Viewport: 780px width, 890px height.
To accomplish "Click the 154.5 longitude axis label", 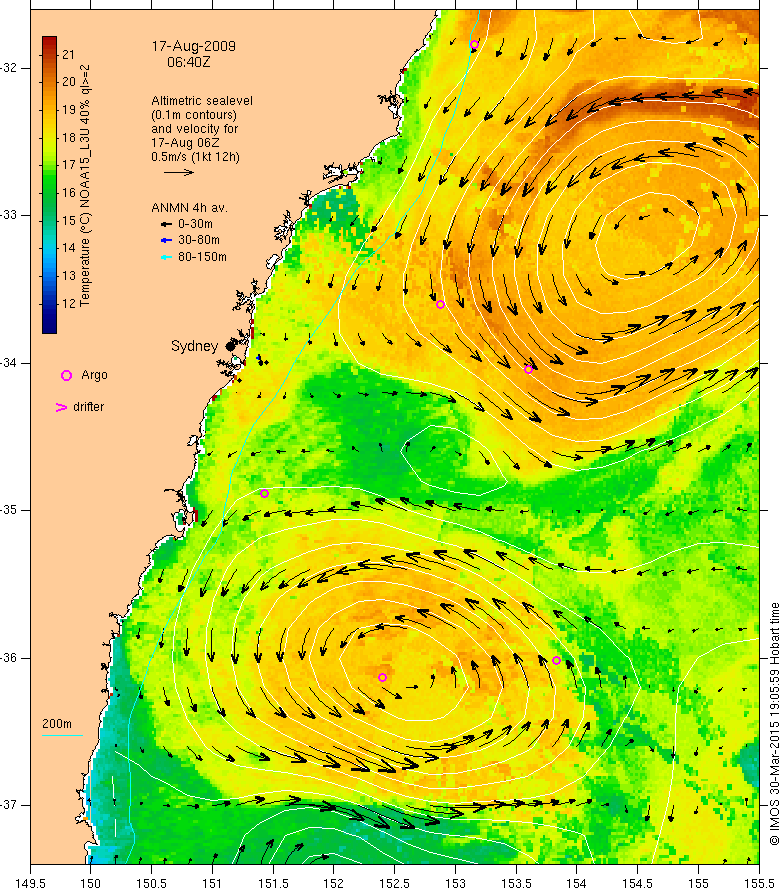I will 638,883.
